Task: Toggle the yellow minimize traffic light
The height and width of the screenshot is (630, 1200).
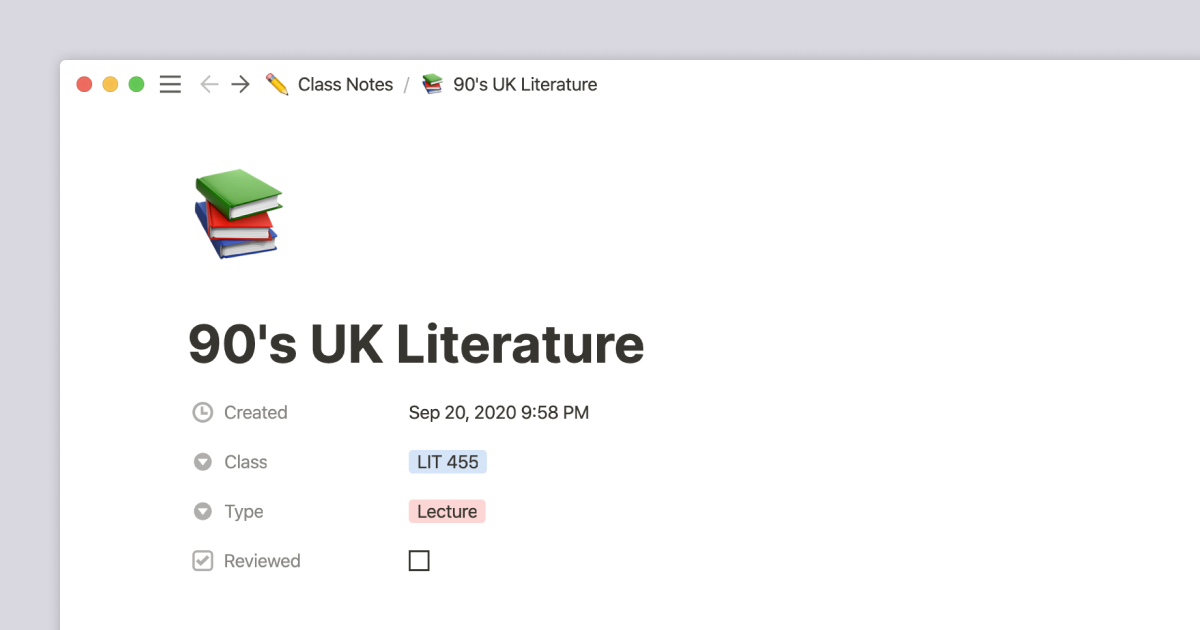Action: (x=110, y=84)
